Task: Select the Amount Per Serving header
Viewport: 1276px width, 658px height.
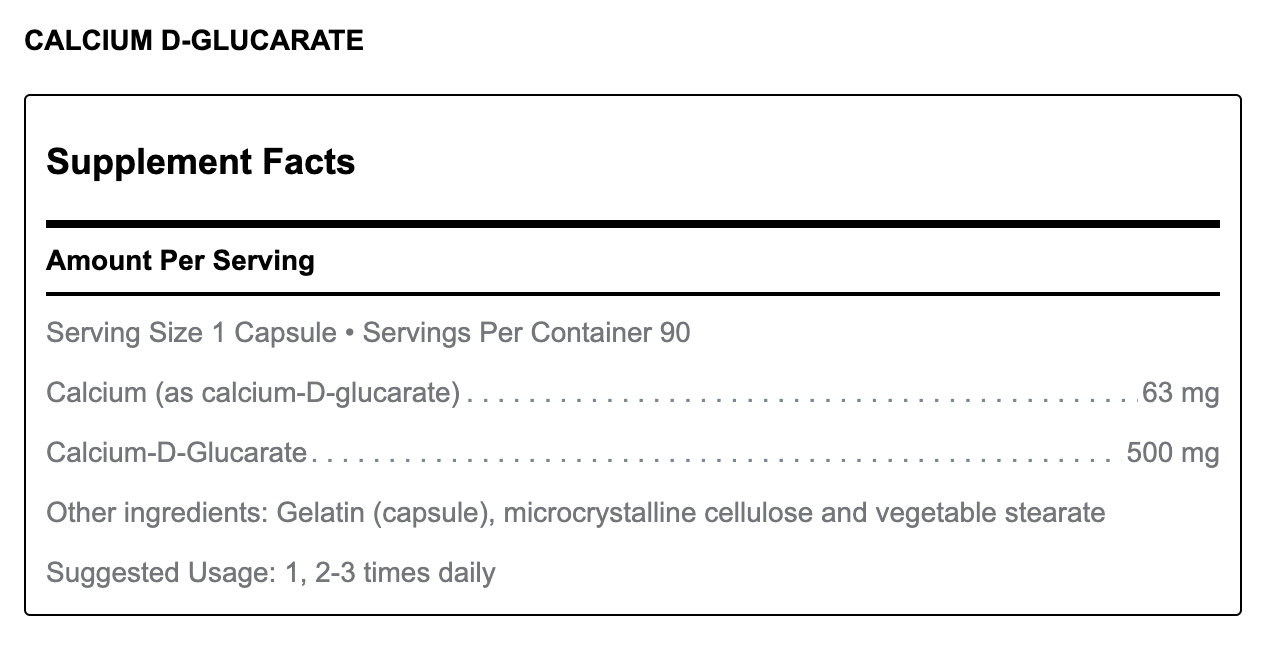Action: point(180,261)
